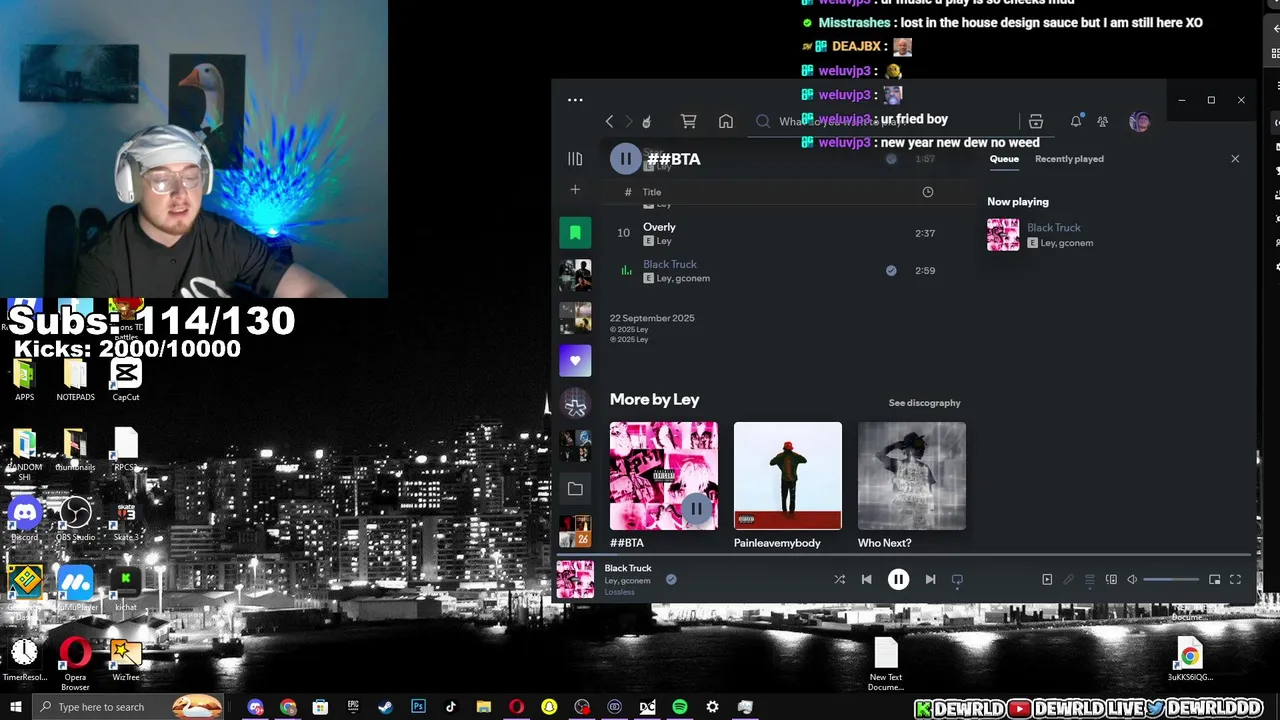Sort by the duration clock column header
1280x720 pixels.
928,192
